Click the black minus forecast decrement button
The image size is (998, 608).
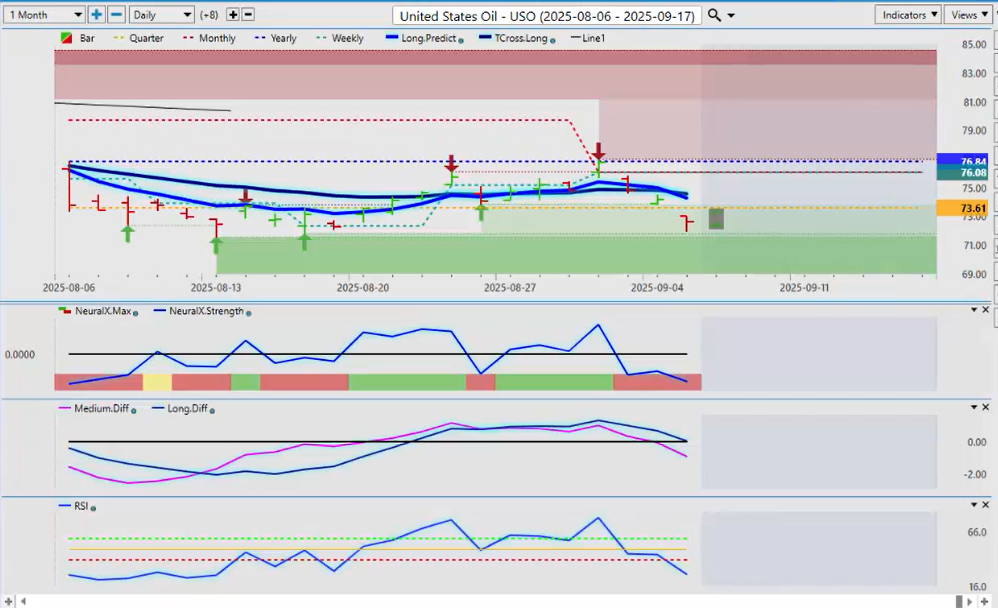pyautogui.click(x=248, y=15)
